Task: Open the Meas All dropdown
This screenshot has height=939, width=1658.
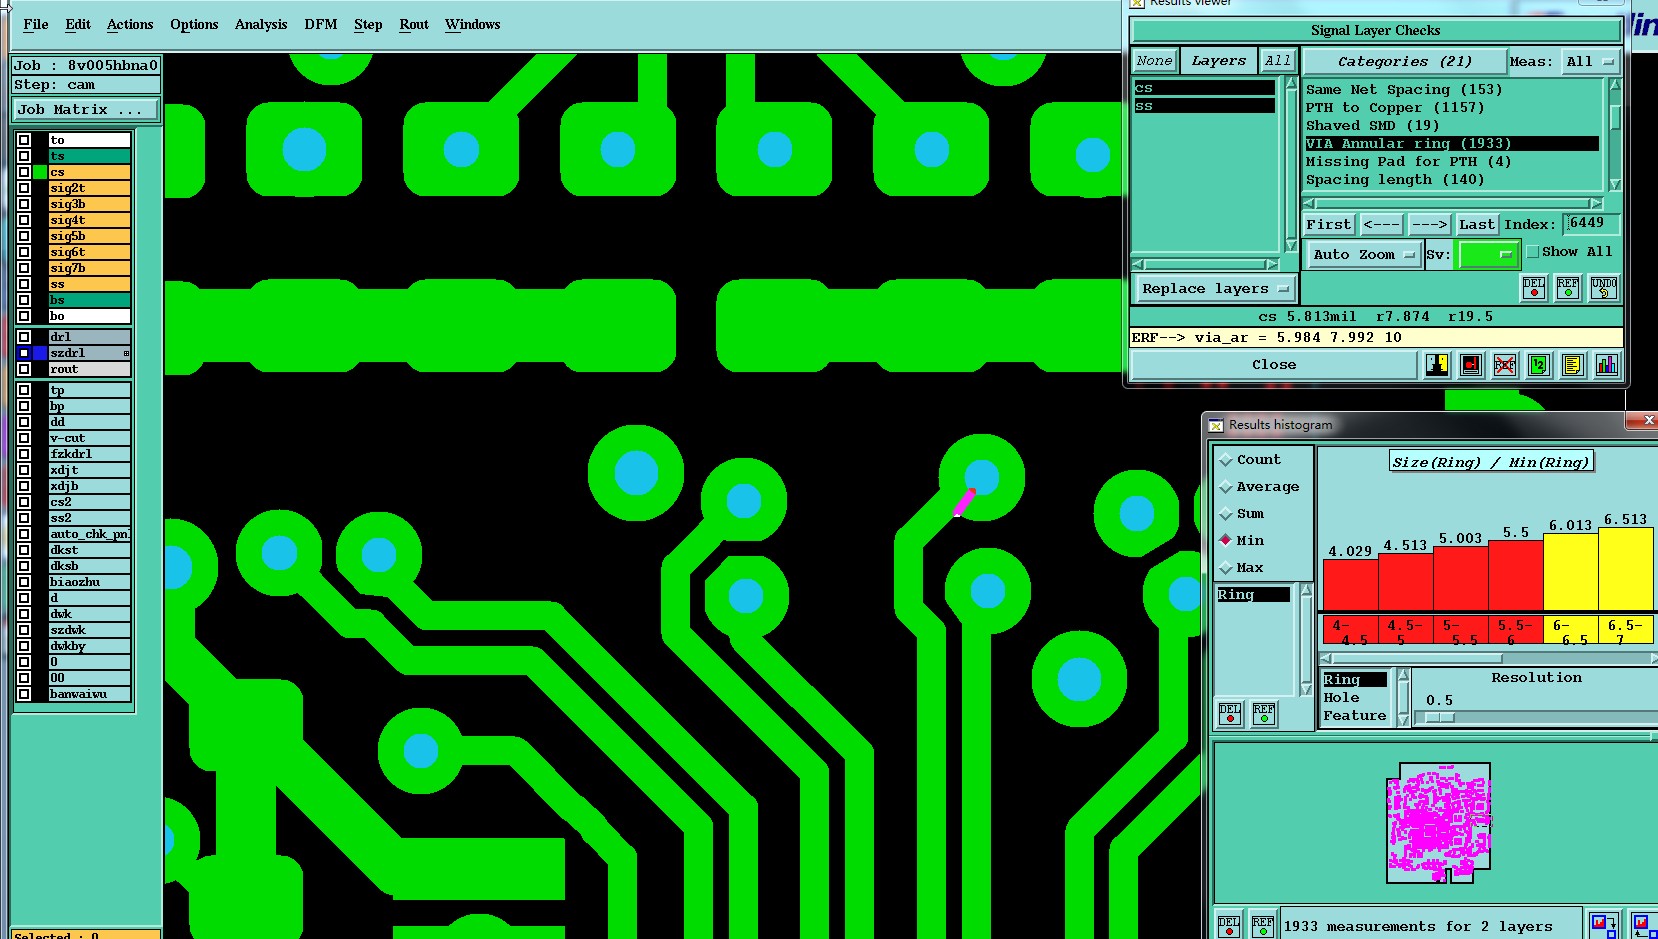Action: (1589, 62)
